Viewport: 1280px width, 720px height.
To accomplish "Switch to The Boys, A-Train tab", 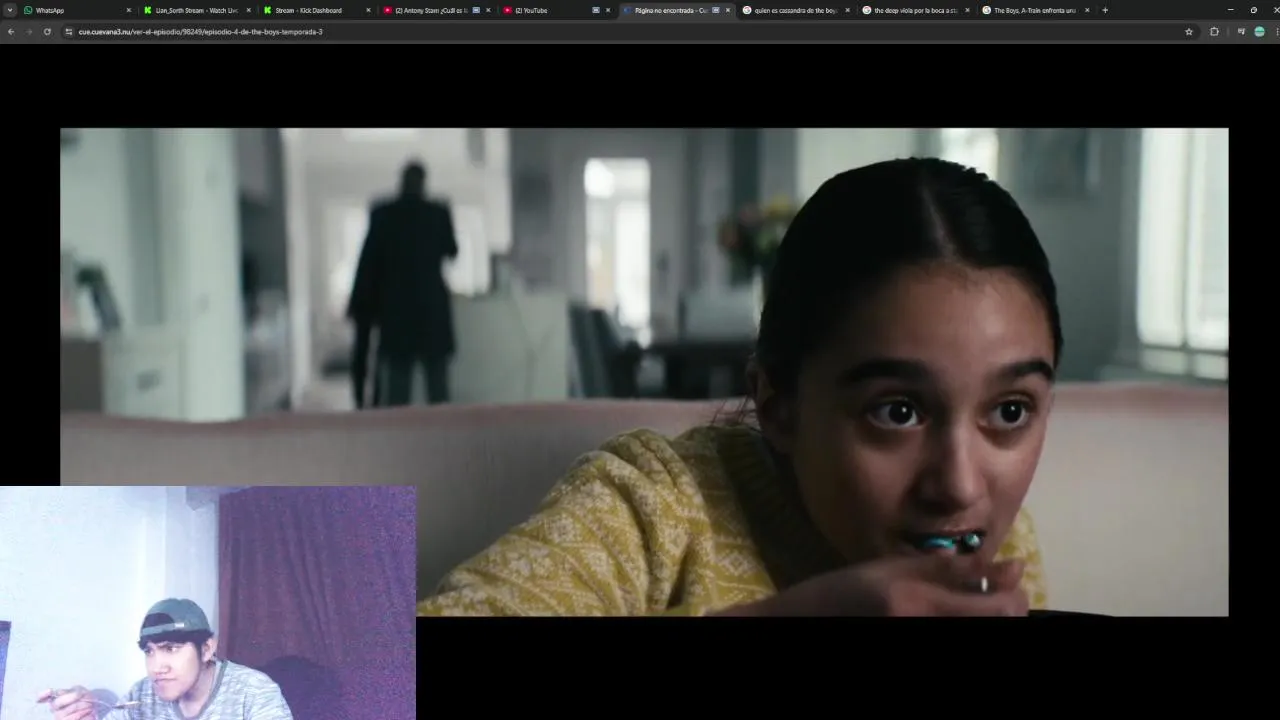I will coord(1037,10).
